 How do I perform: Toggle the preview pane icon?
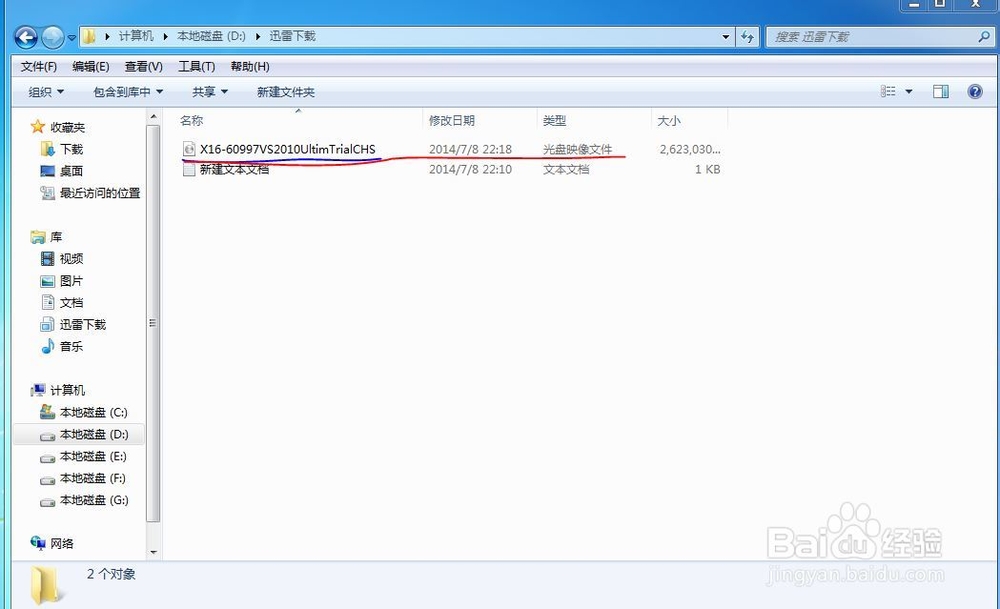click(941, 92)
